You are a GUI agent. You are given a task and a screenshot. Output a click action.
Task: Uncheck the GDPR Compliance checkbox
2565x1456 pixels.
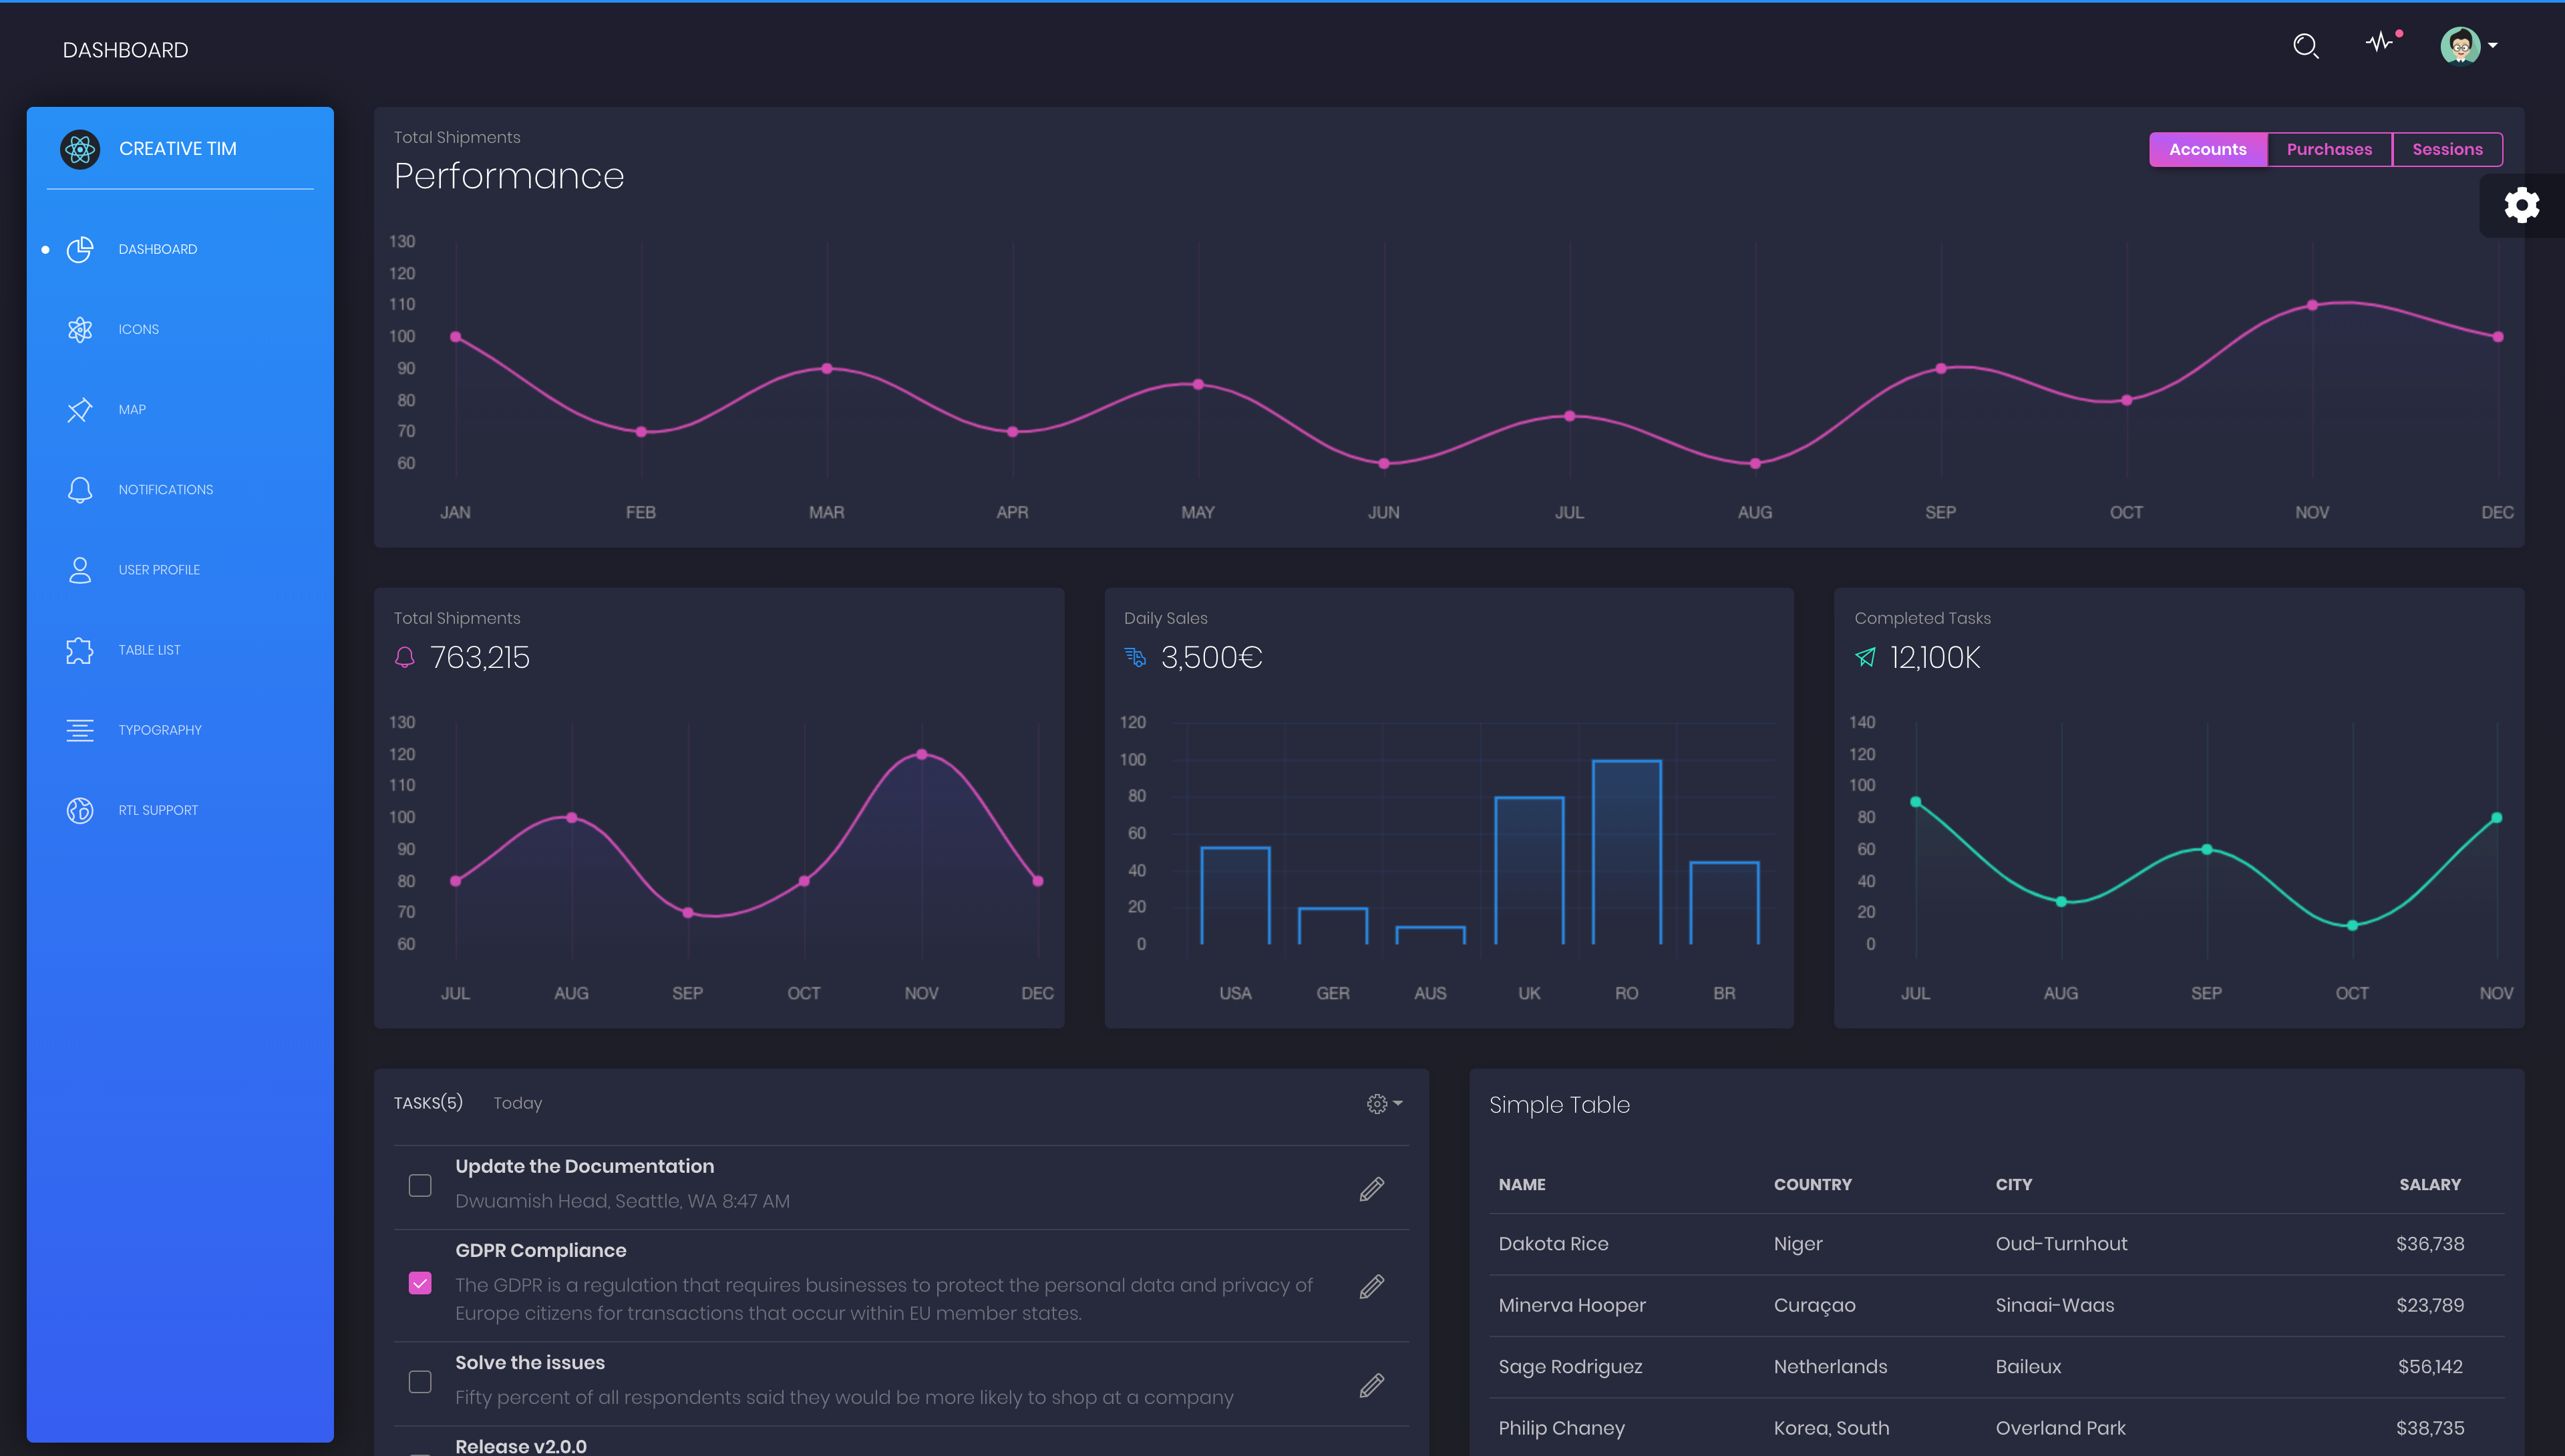tap(420, 1283)
